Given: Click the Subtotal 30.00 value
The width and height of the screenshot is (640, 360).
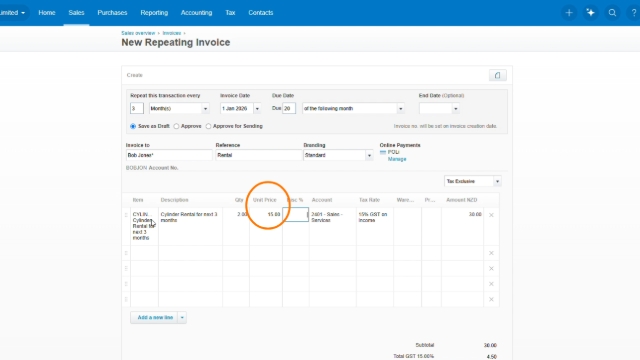Looking at the screenshot, I should [x=490, y=345].
